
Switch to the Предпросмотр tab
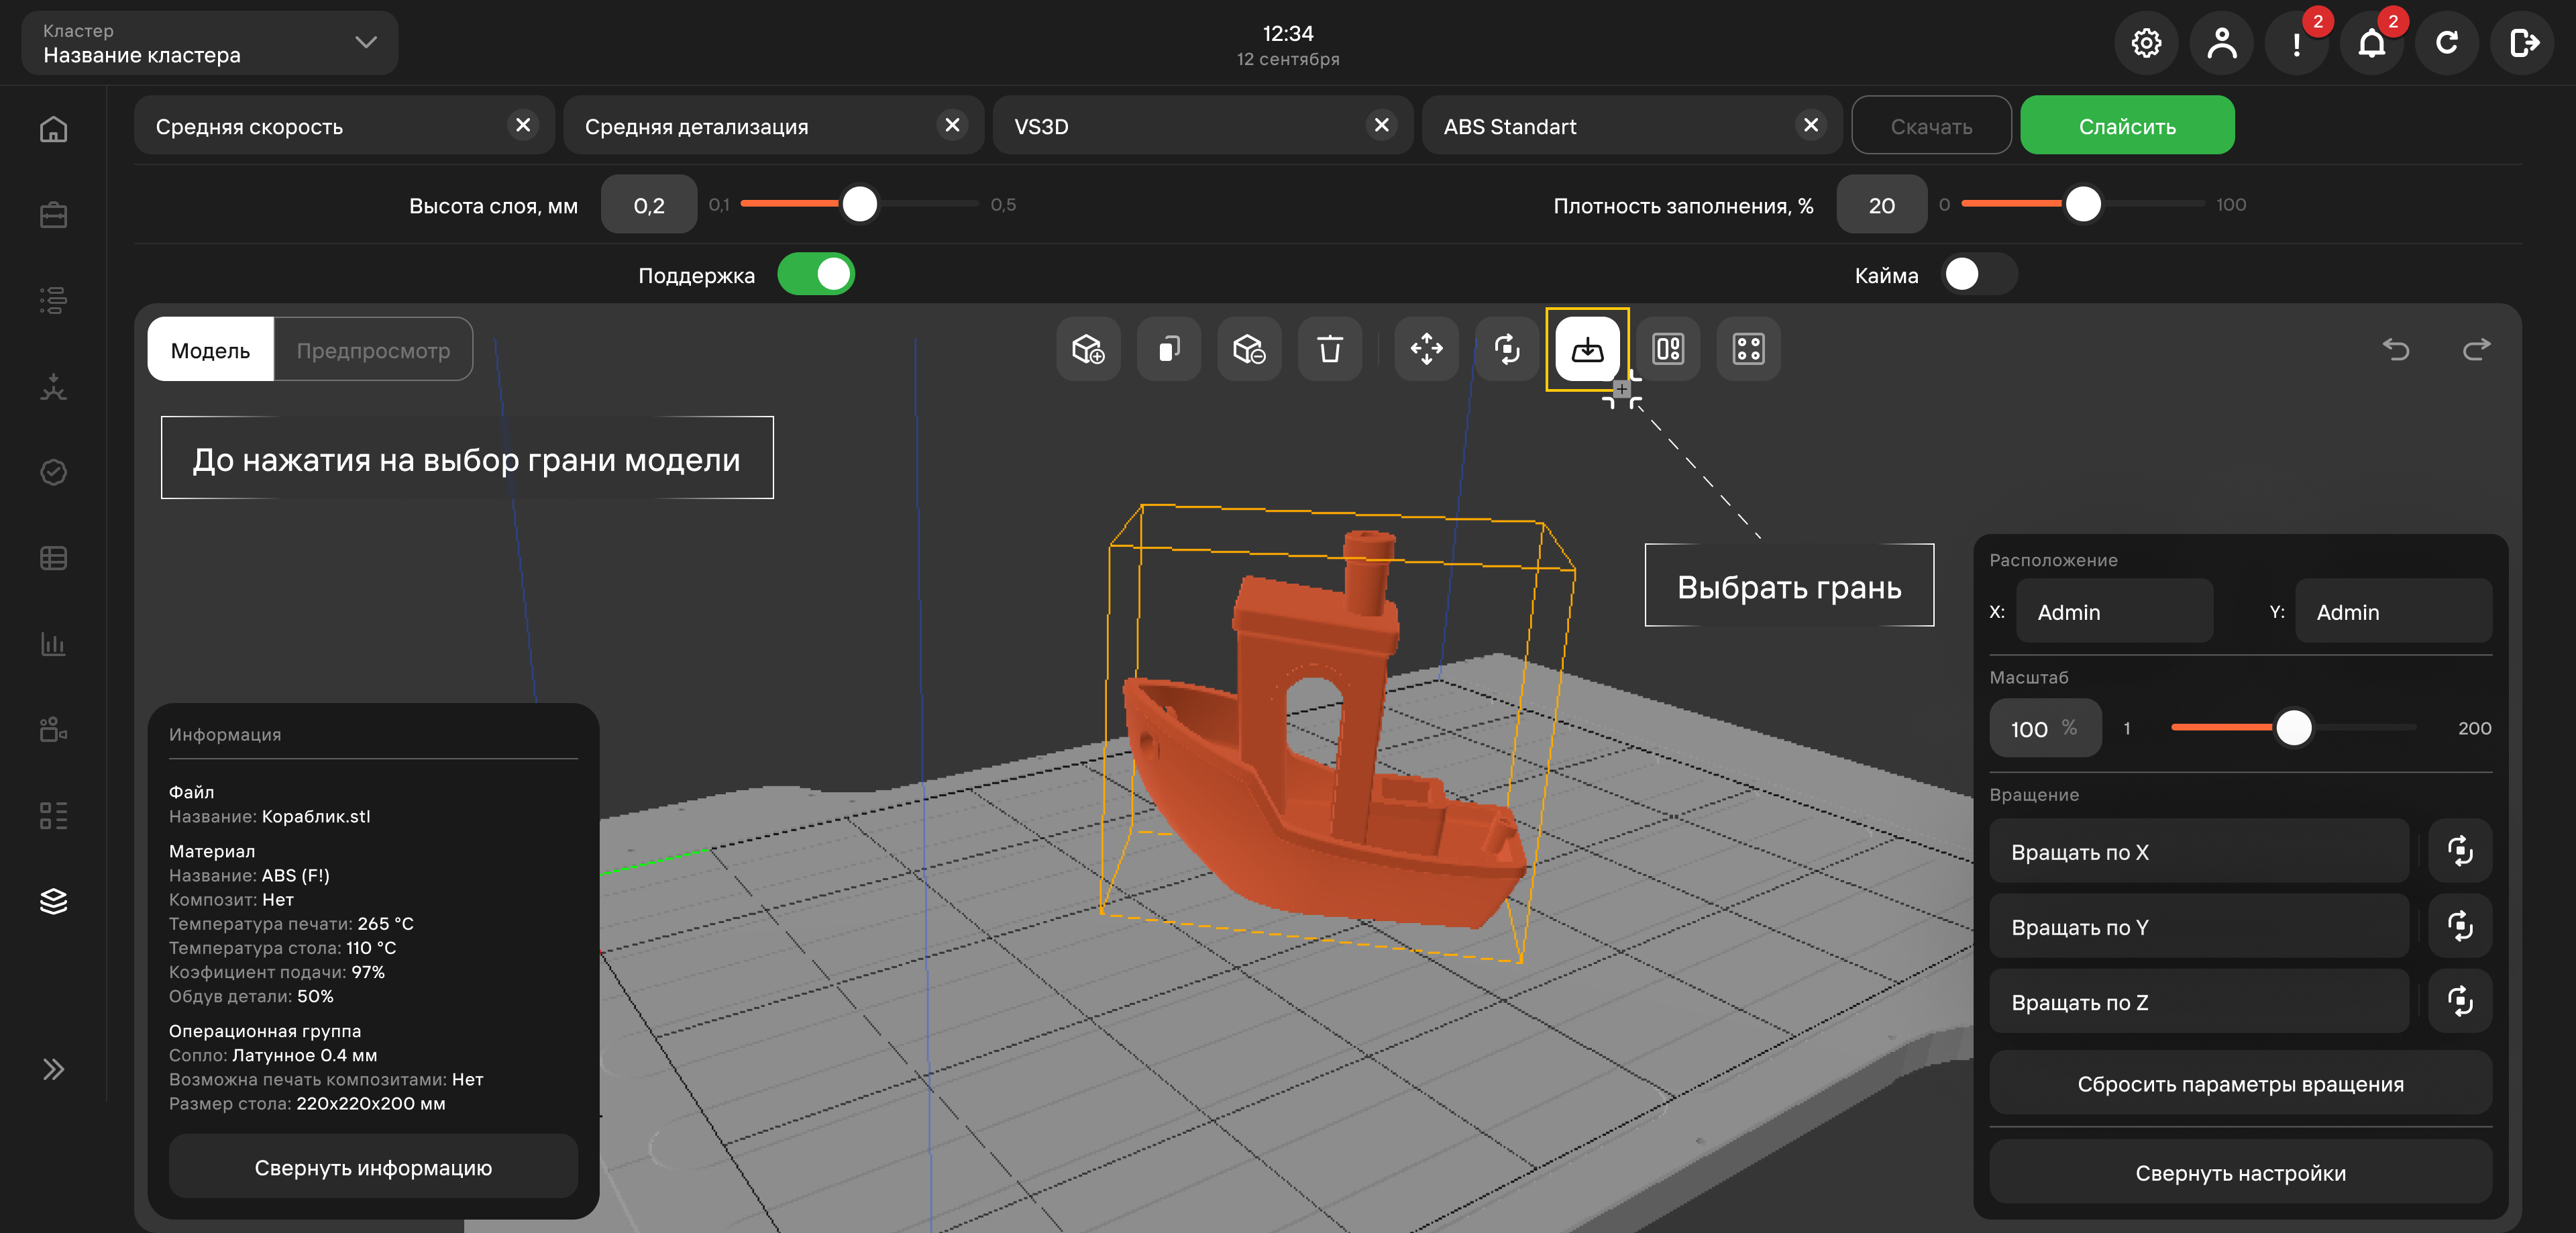(x=373, y=349)
